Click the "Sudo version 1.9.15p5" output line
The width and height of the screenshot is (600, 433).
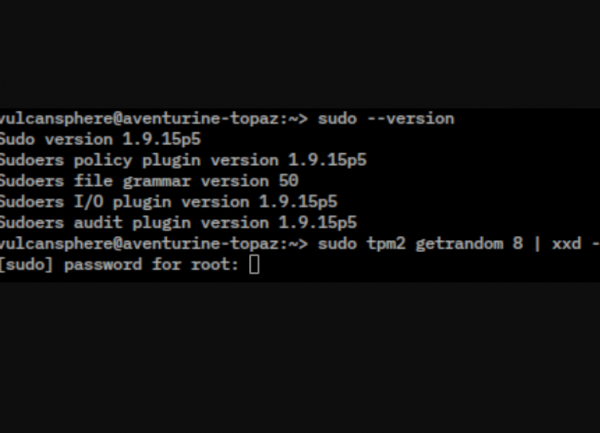coord(100,140)
